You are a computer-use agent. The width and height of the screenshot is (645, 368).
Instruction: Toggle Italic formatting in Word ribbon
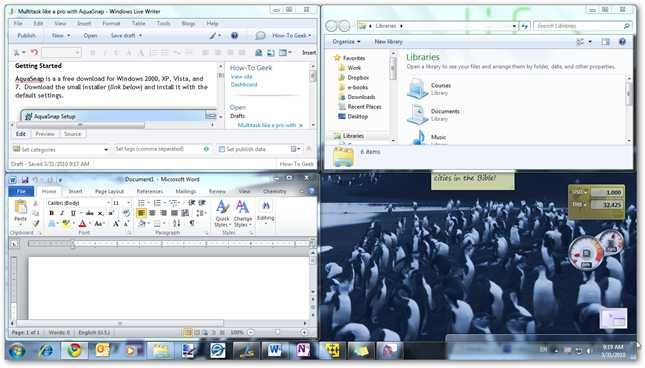coord(62,213)
